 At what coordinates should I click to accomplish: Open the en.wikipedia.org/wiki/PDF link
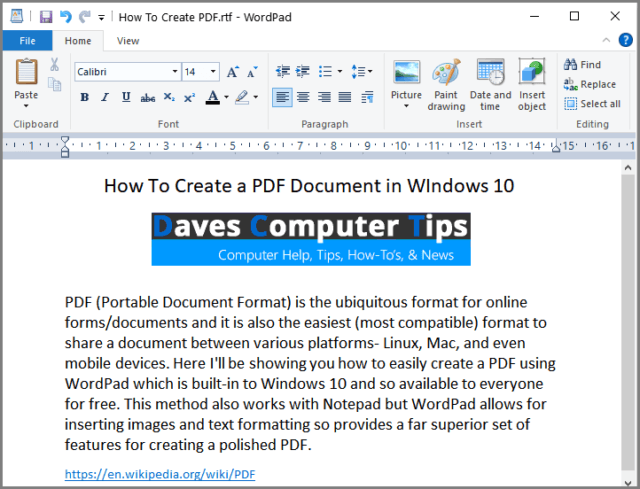pos(160,474)
